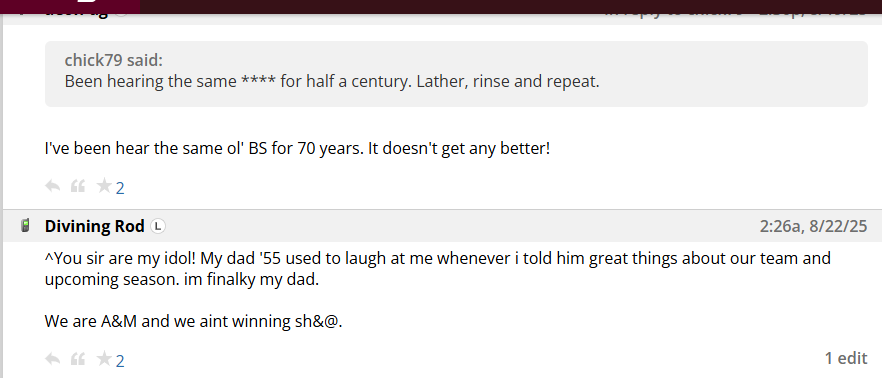882x378 pixels.
Task: Click the 2:26a, 8/22/25 timestamp
Action: [x=813, y=226]
